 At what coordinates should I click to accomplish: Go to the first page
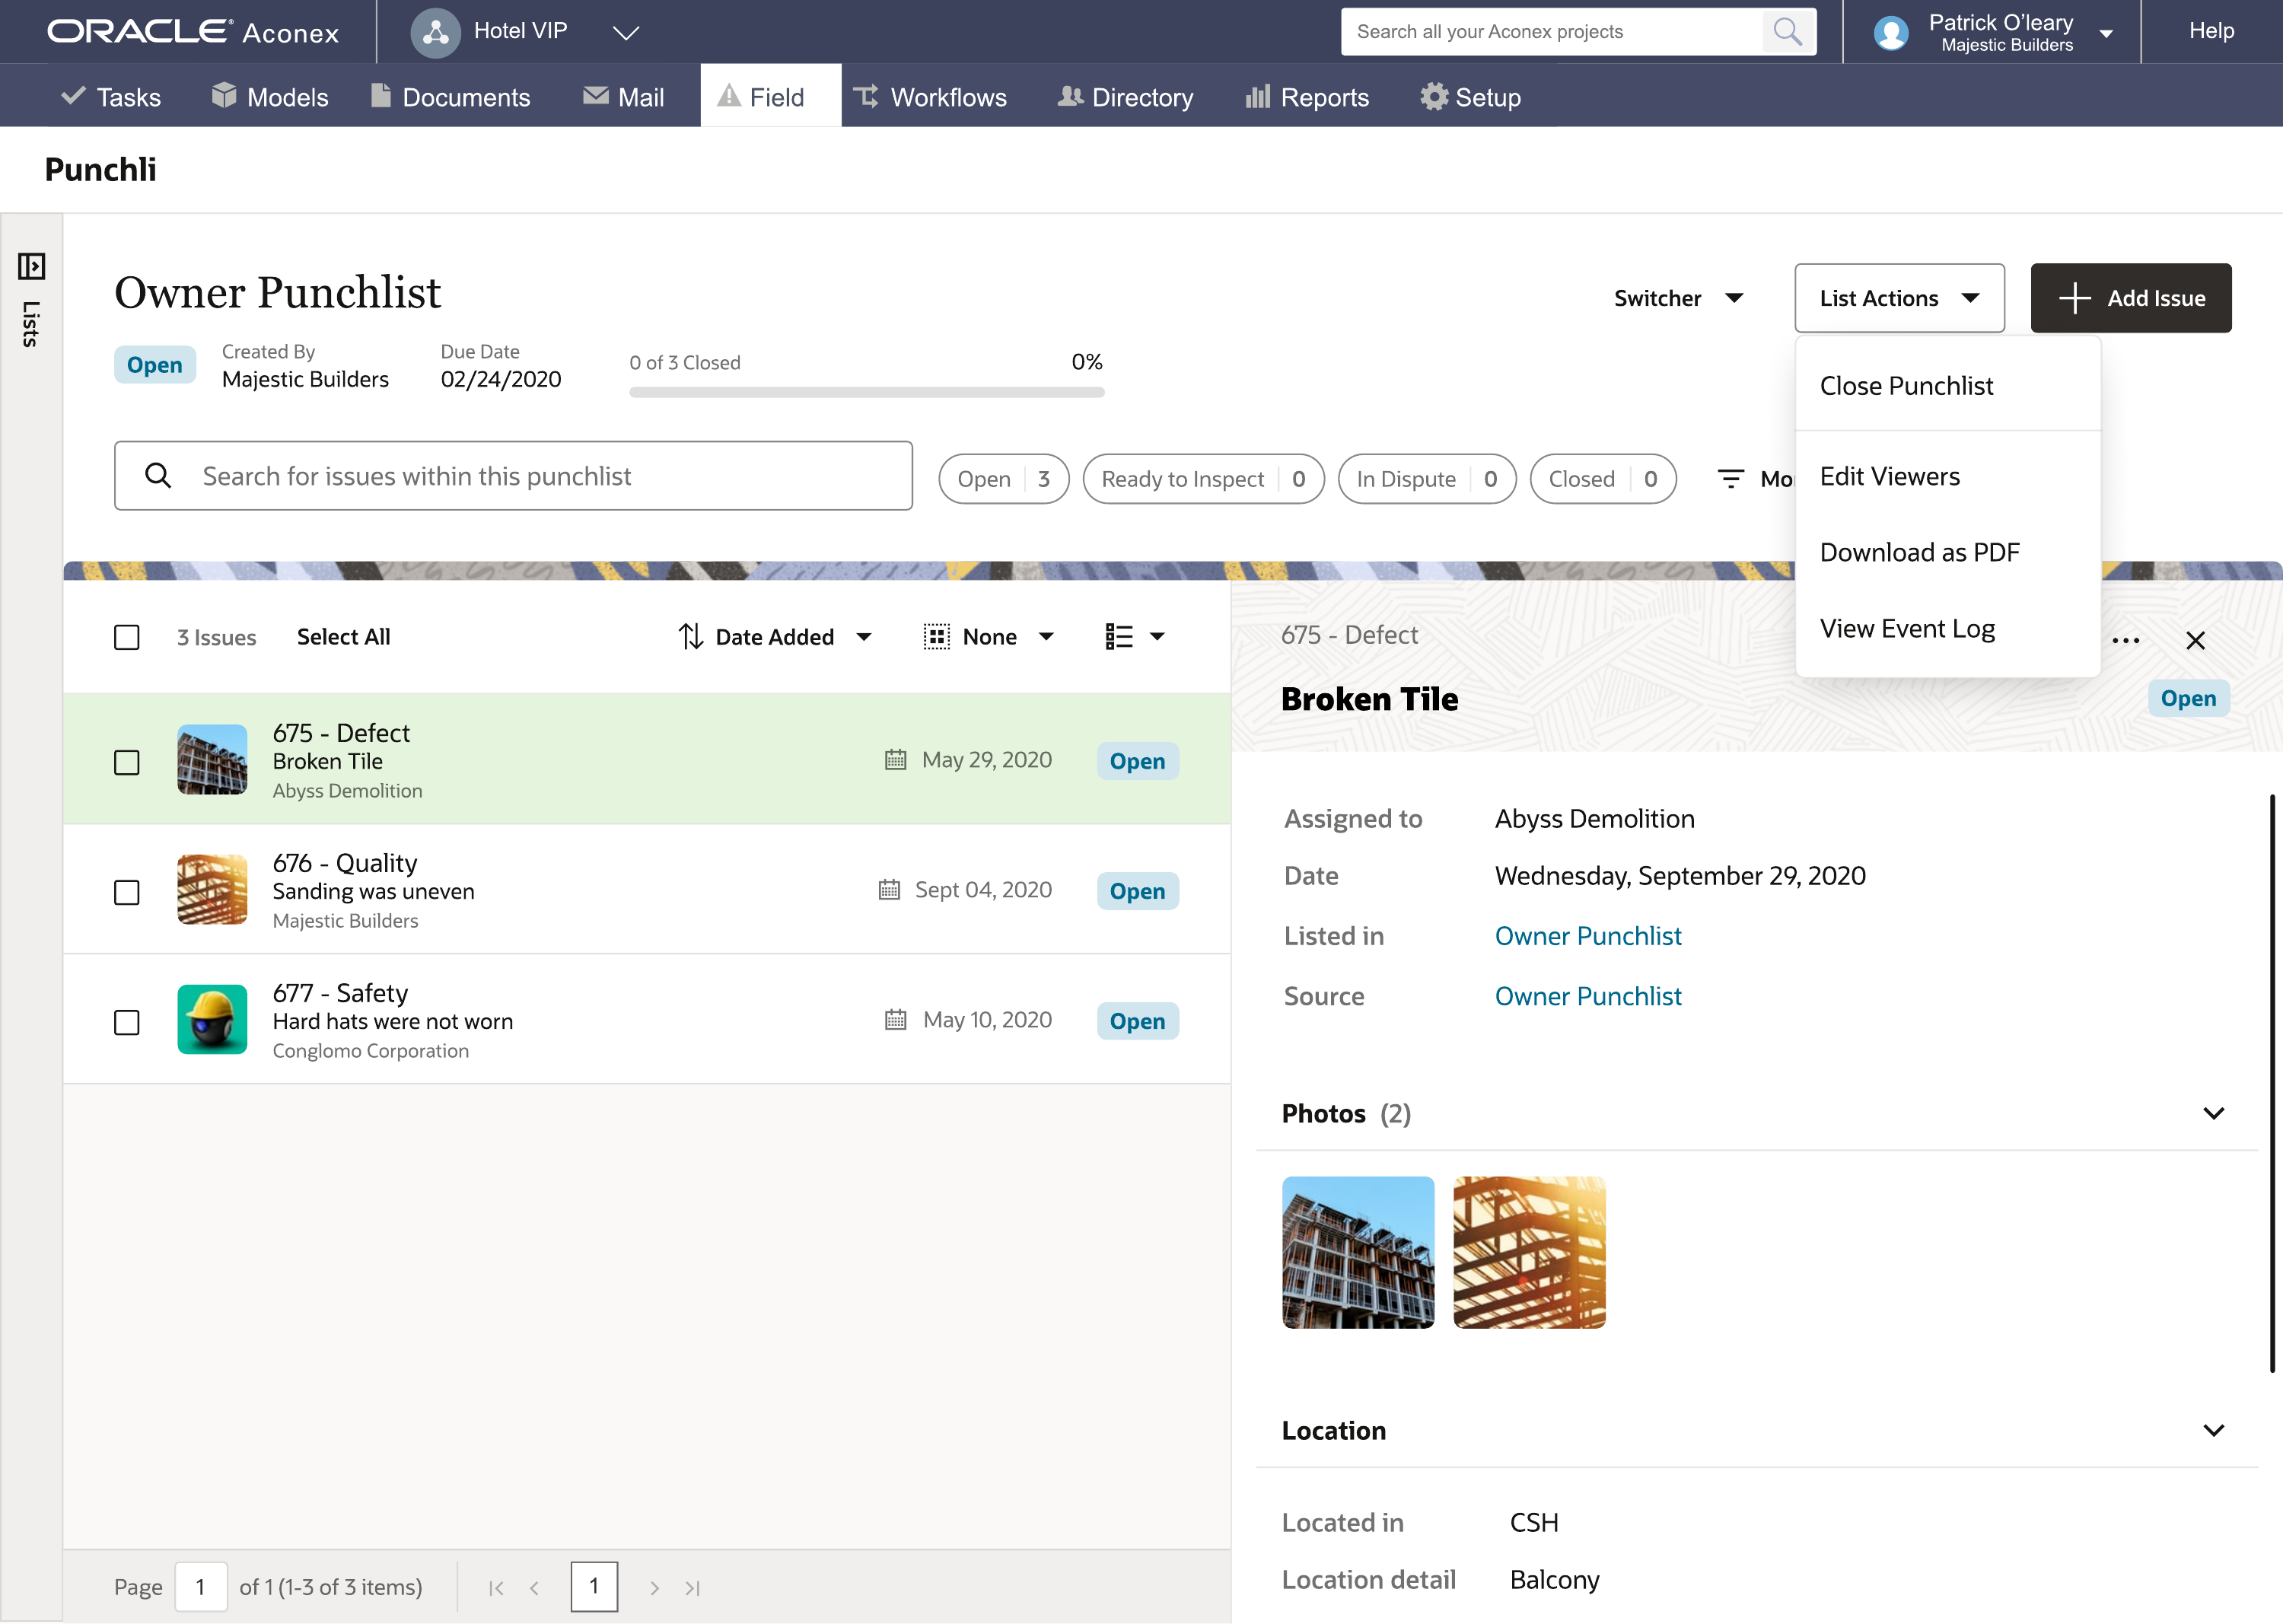click(496, 1588)
